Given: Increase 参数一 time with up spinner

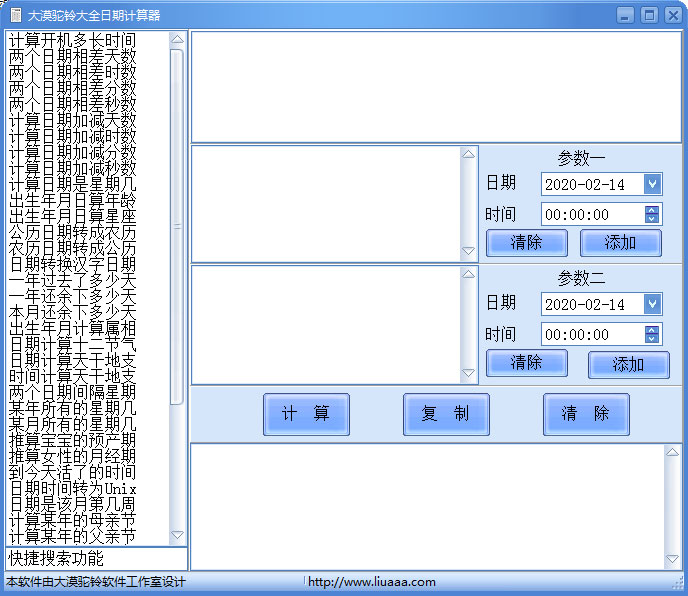Looking at the screenshot, I should pyautogui.click(x=652, y=210).
